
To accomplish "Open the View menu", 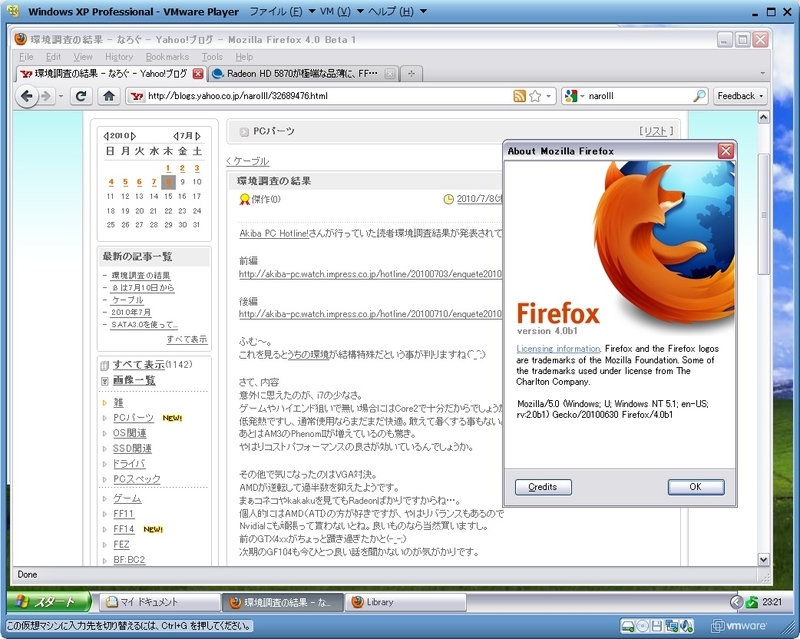I will coord(83,57).
